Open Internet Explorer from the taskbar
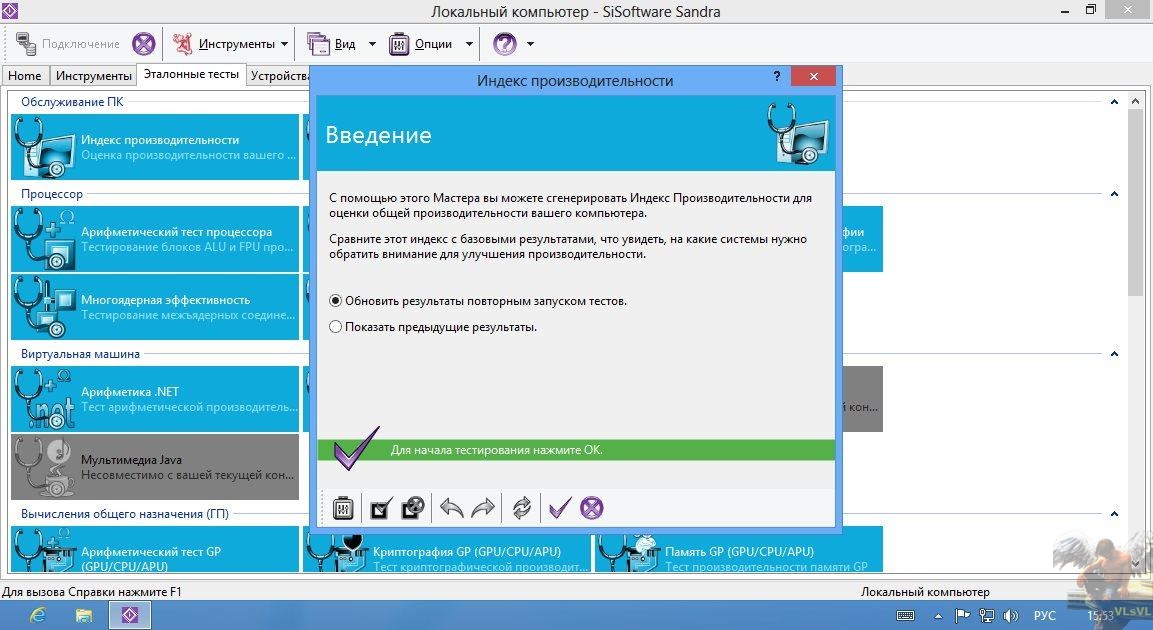This screenshot has height=630, width=1153. tap(37, 615)
